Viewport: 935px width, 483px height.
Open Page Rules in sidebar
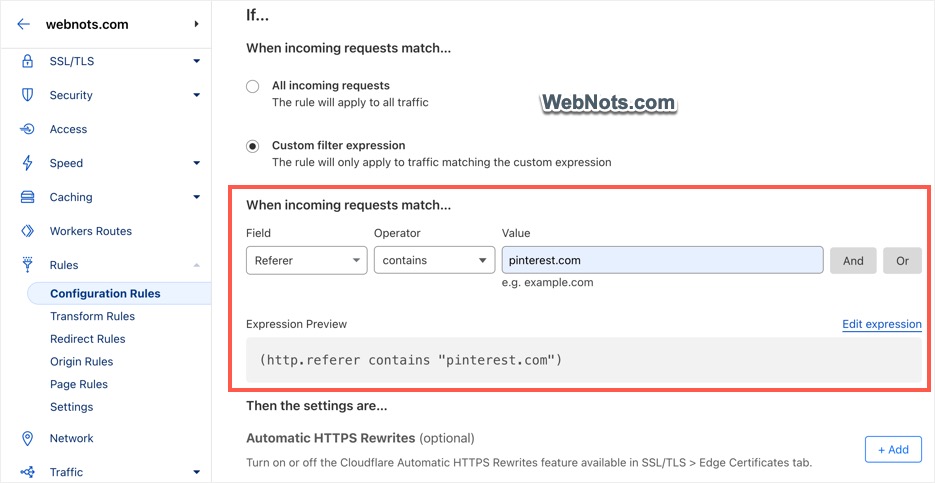point(79,384)
